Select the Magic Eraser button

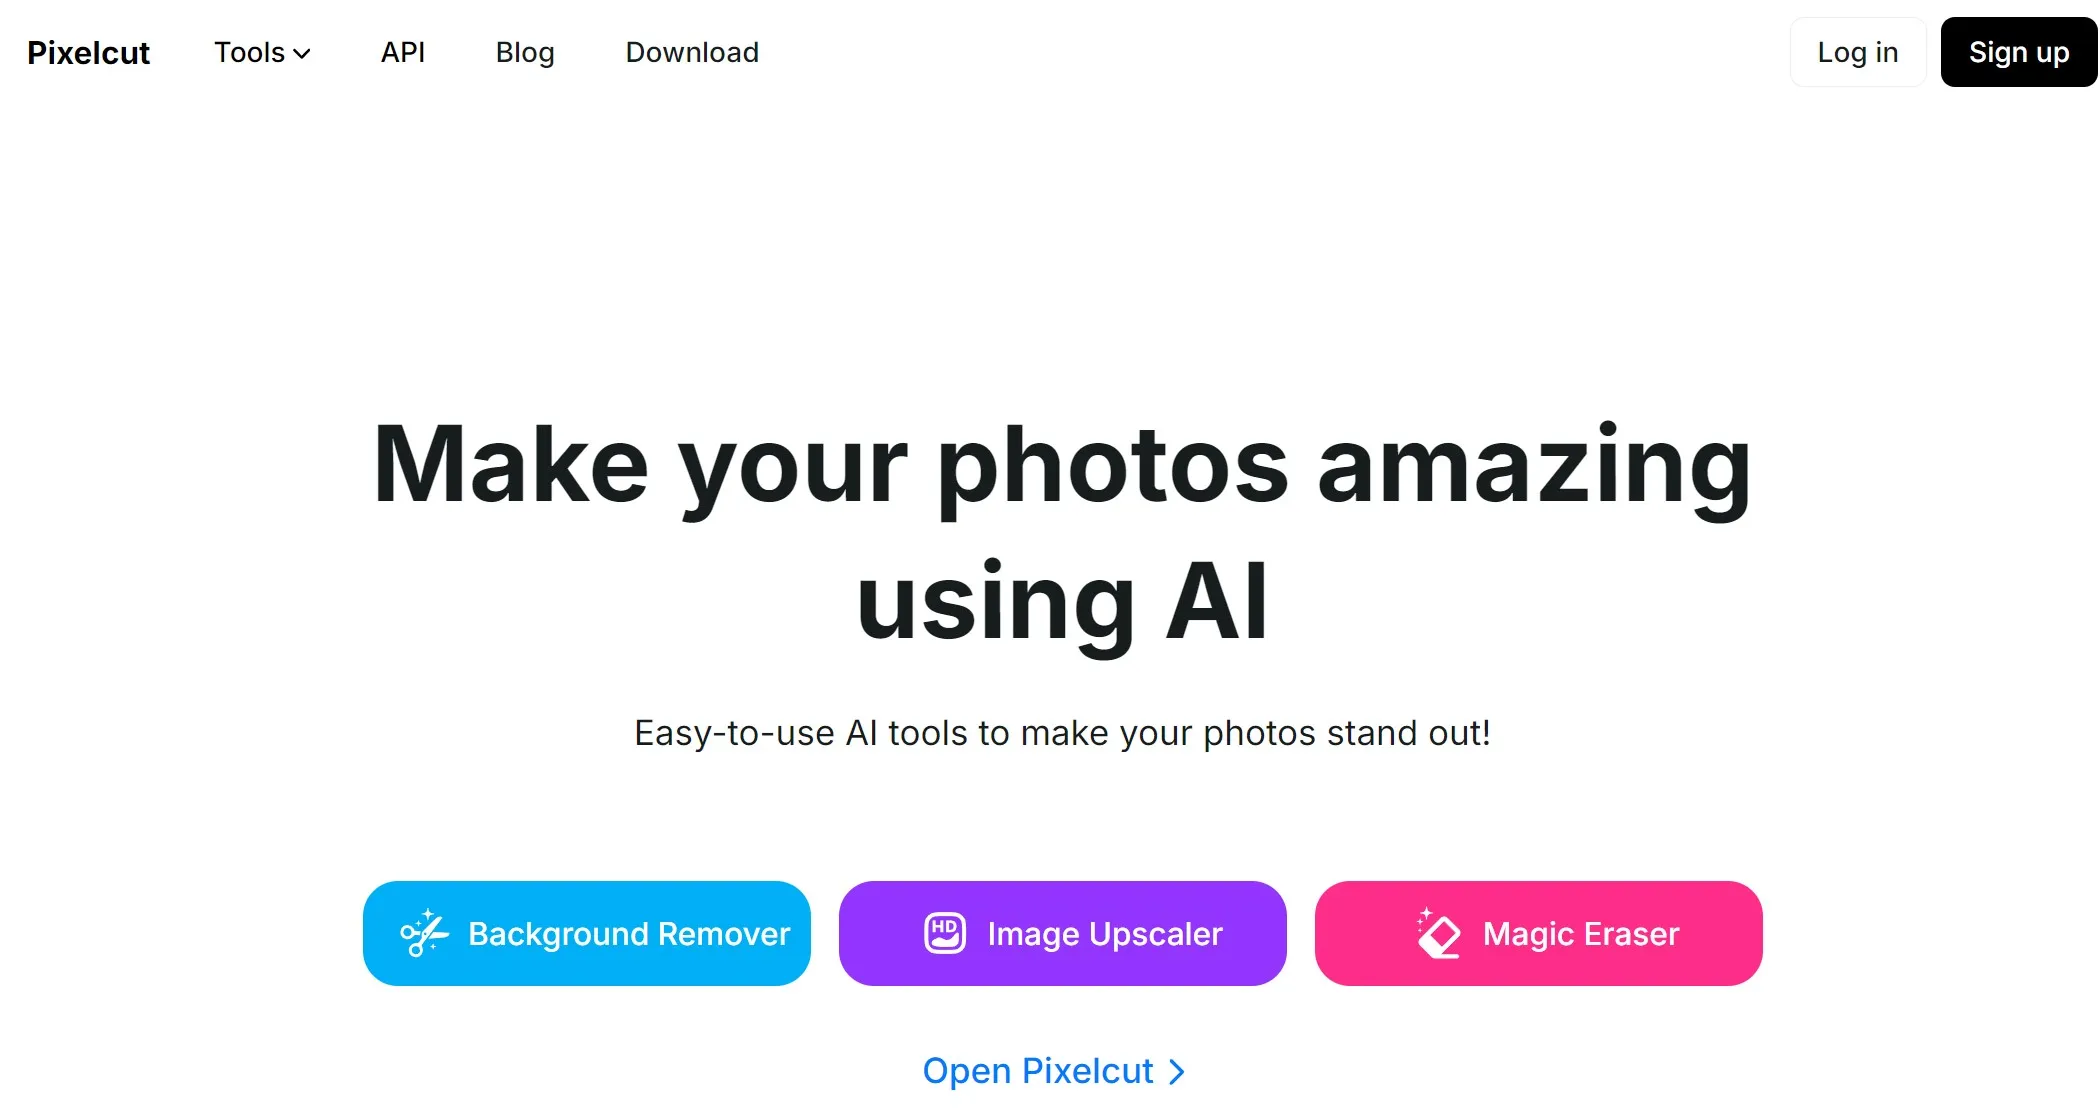tap(1540, 933)
